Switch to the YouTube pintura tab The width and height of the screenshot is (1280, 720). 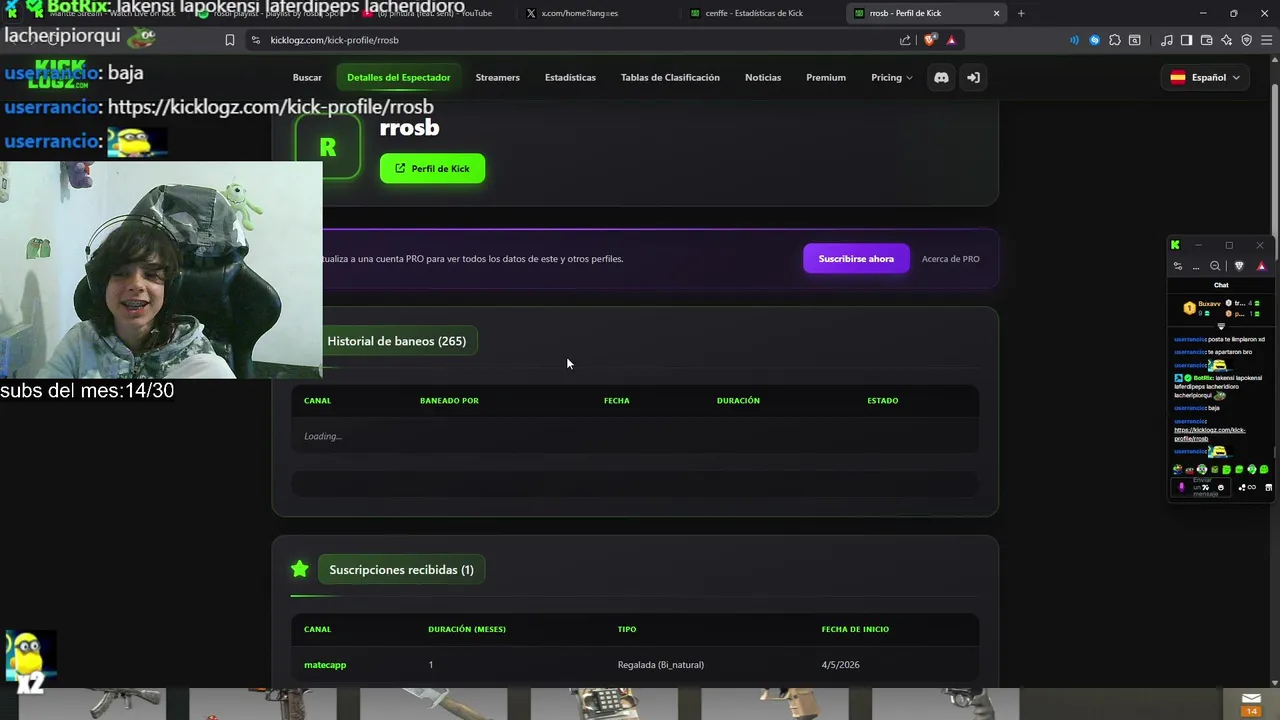pos(435,13)
